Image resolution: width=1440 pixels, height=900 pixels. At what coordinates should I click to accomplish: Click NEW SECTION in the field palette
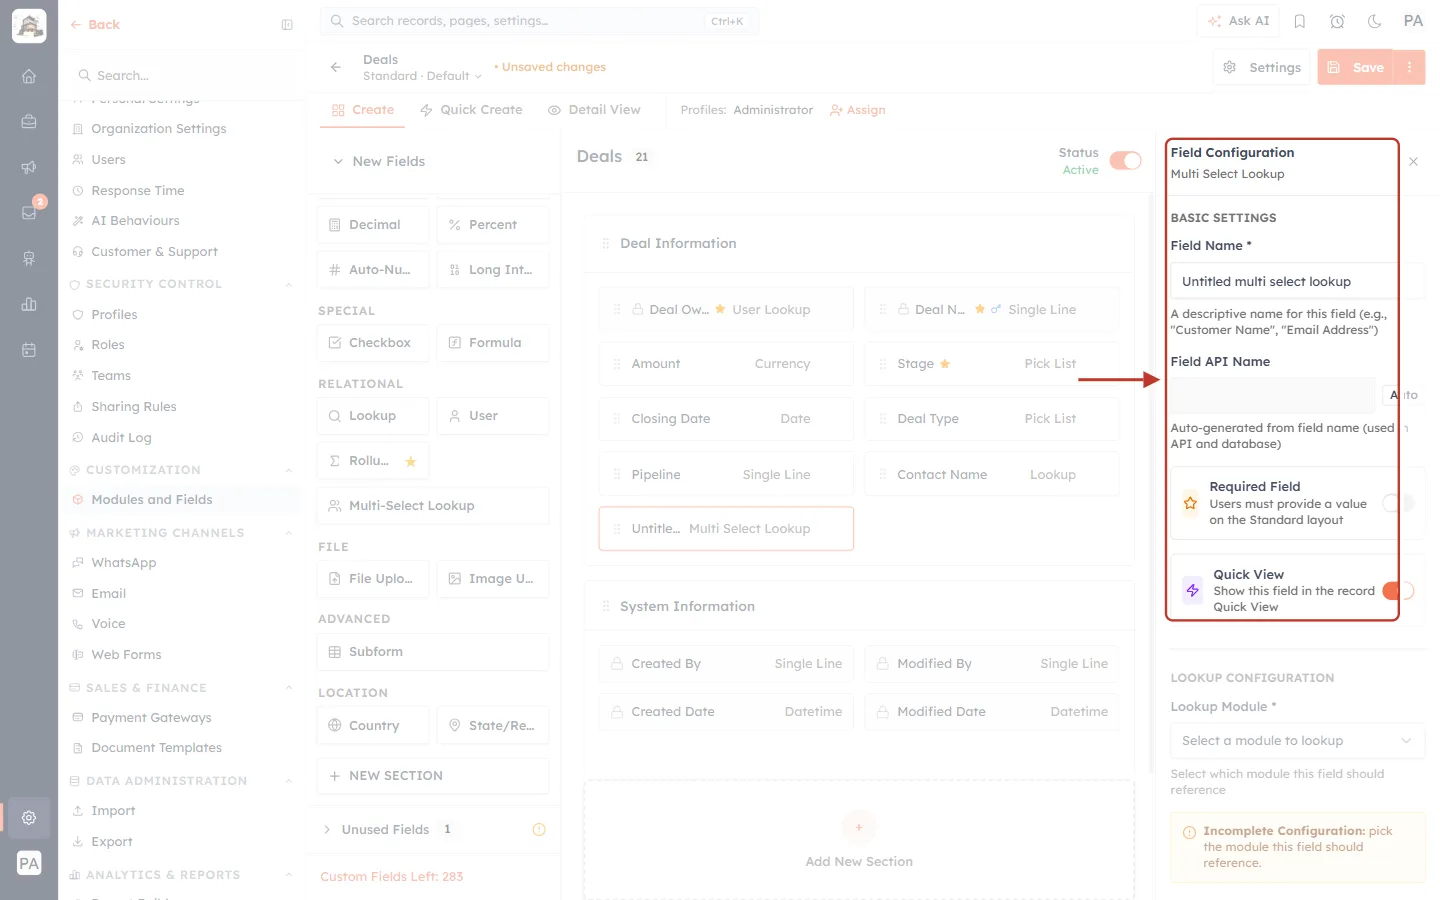point(433,776)
